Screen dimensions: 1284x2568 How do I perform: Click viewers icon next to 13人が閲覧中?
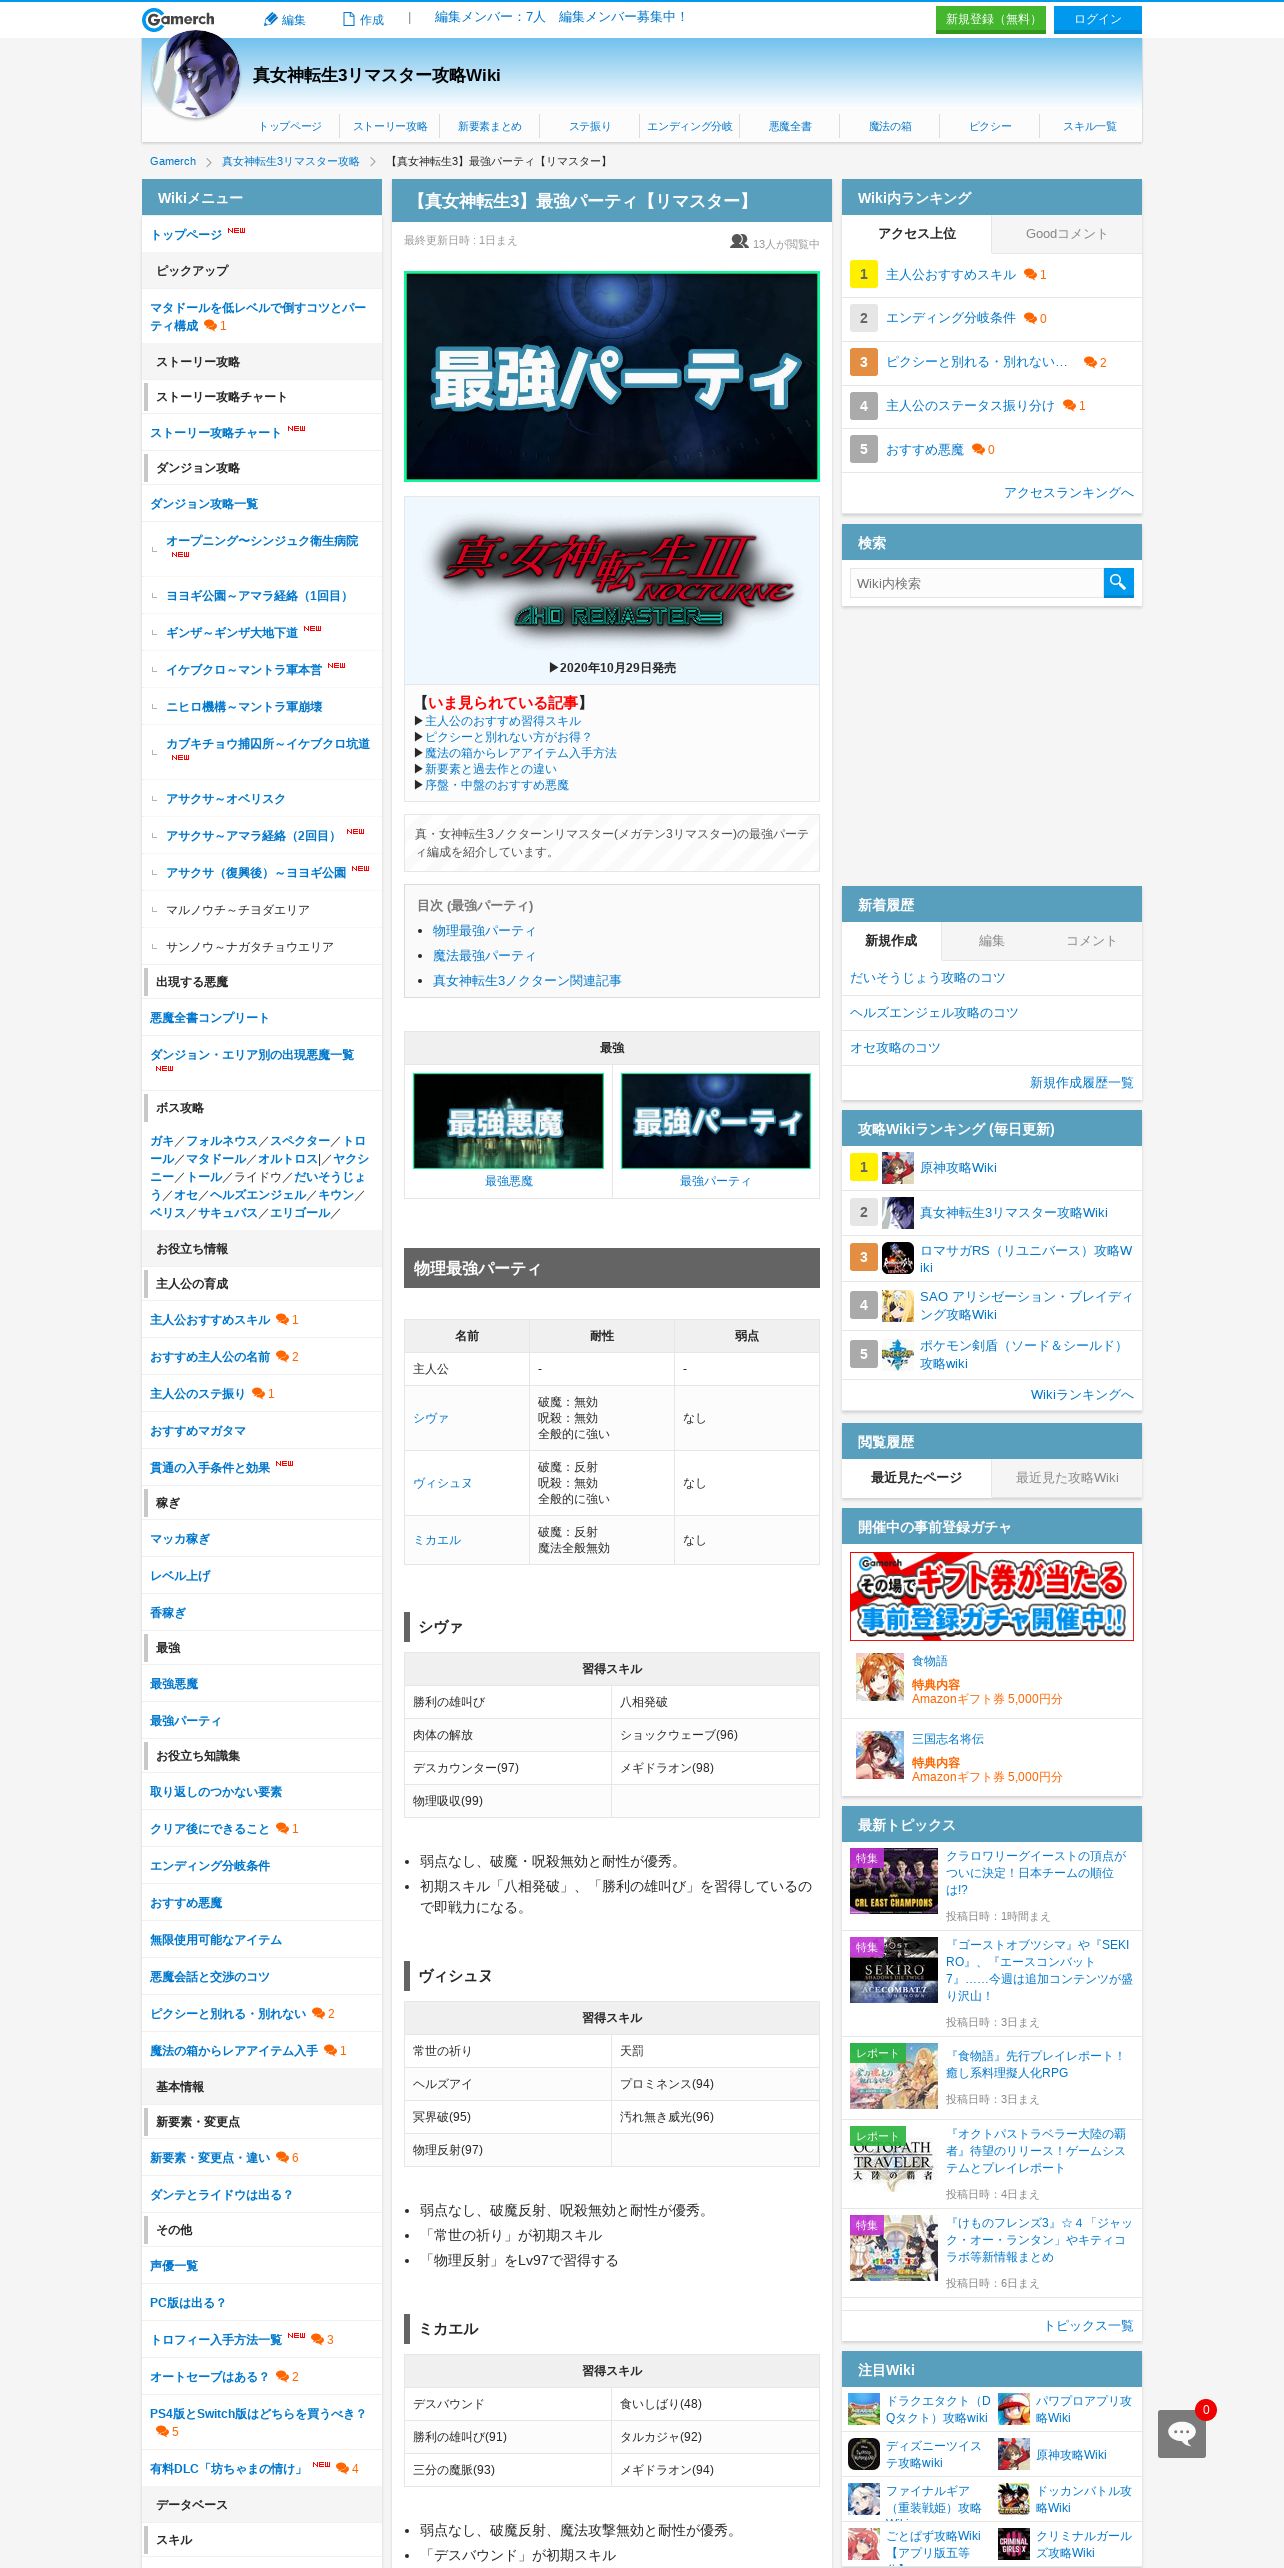[739, 241]
